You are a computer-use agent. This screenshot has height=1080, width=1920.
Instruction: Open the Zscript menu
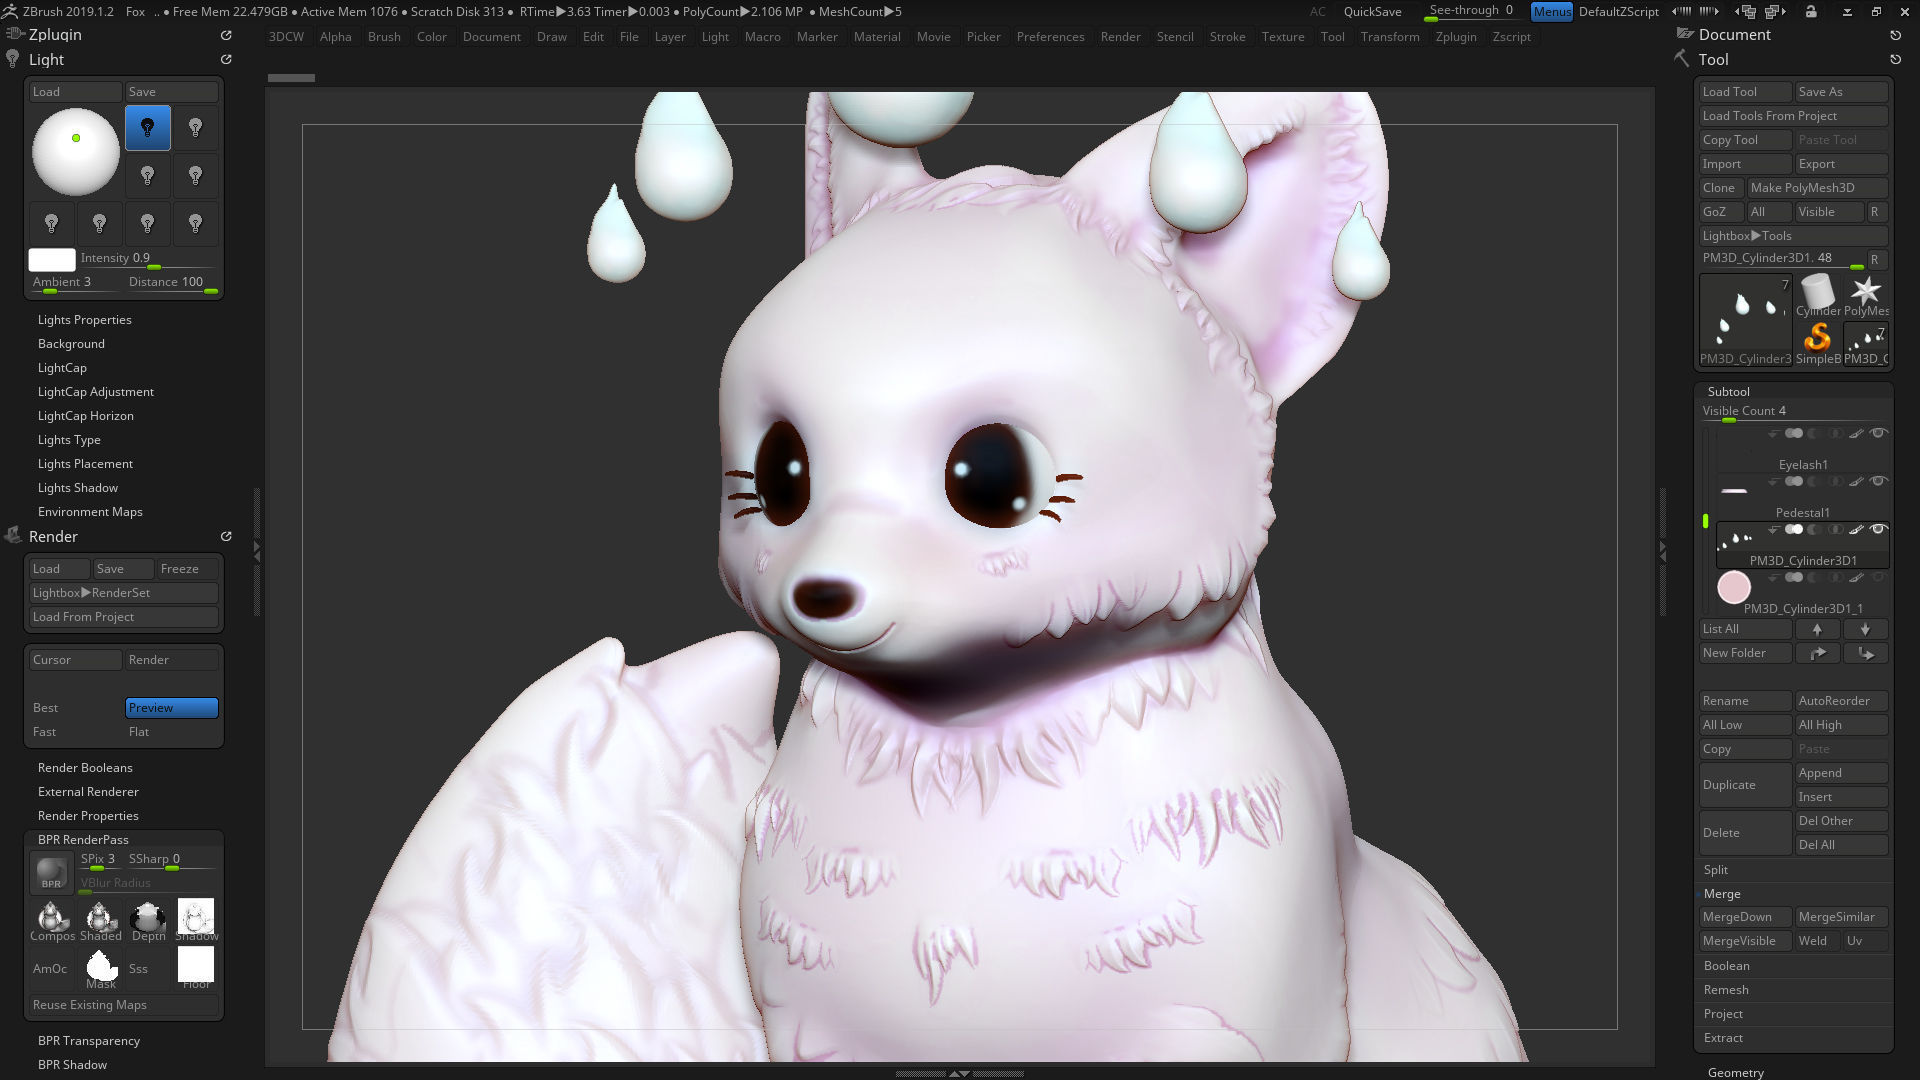1511,37
